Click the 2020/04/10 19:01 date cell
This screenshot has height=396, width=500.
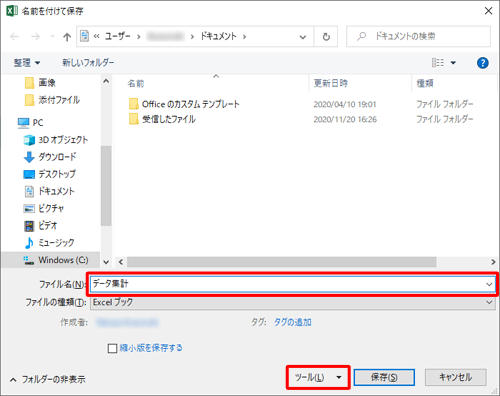click(x=345, y=104)
